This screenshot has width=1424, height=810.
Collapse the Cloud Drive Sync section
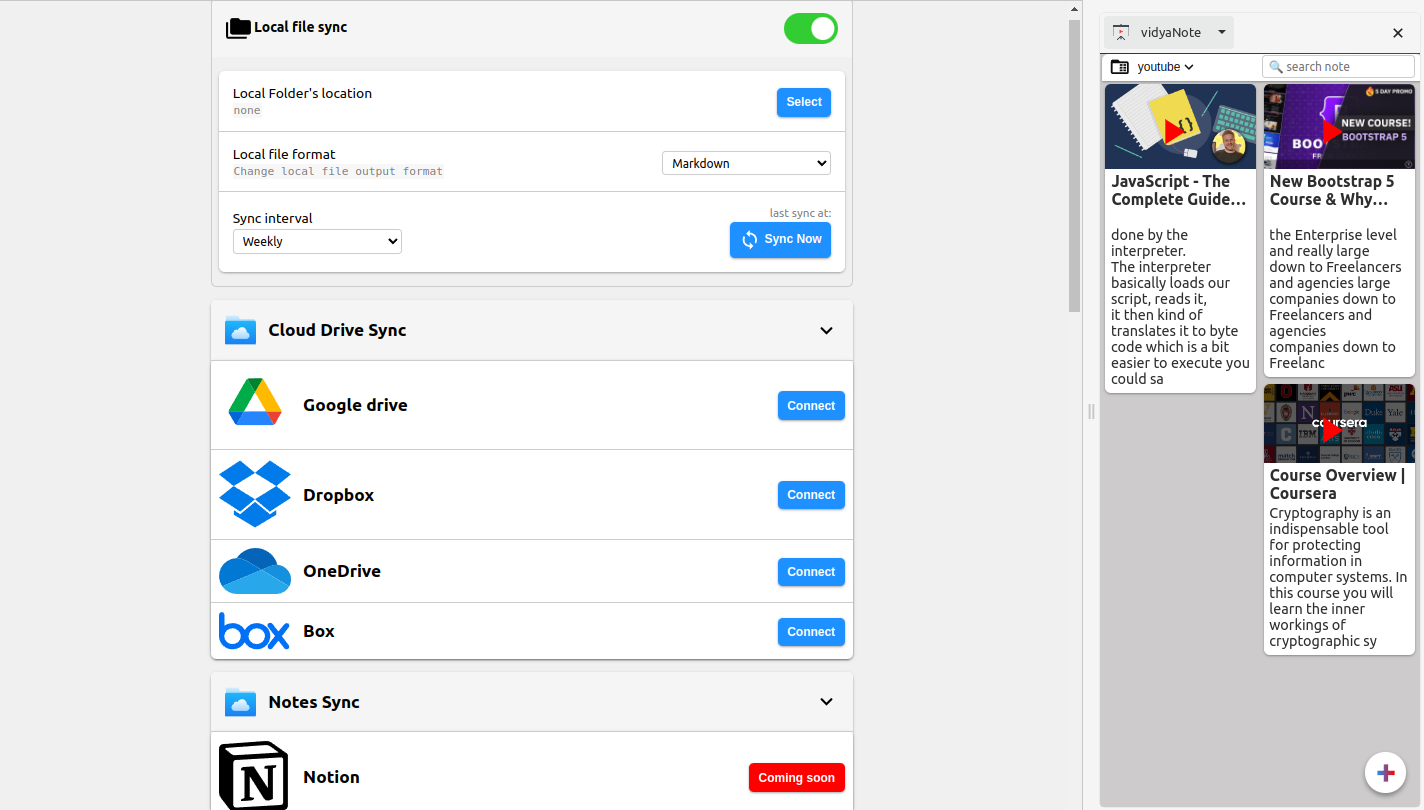pos(826,331)
